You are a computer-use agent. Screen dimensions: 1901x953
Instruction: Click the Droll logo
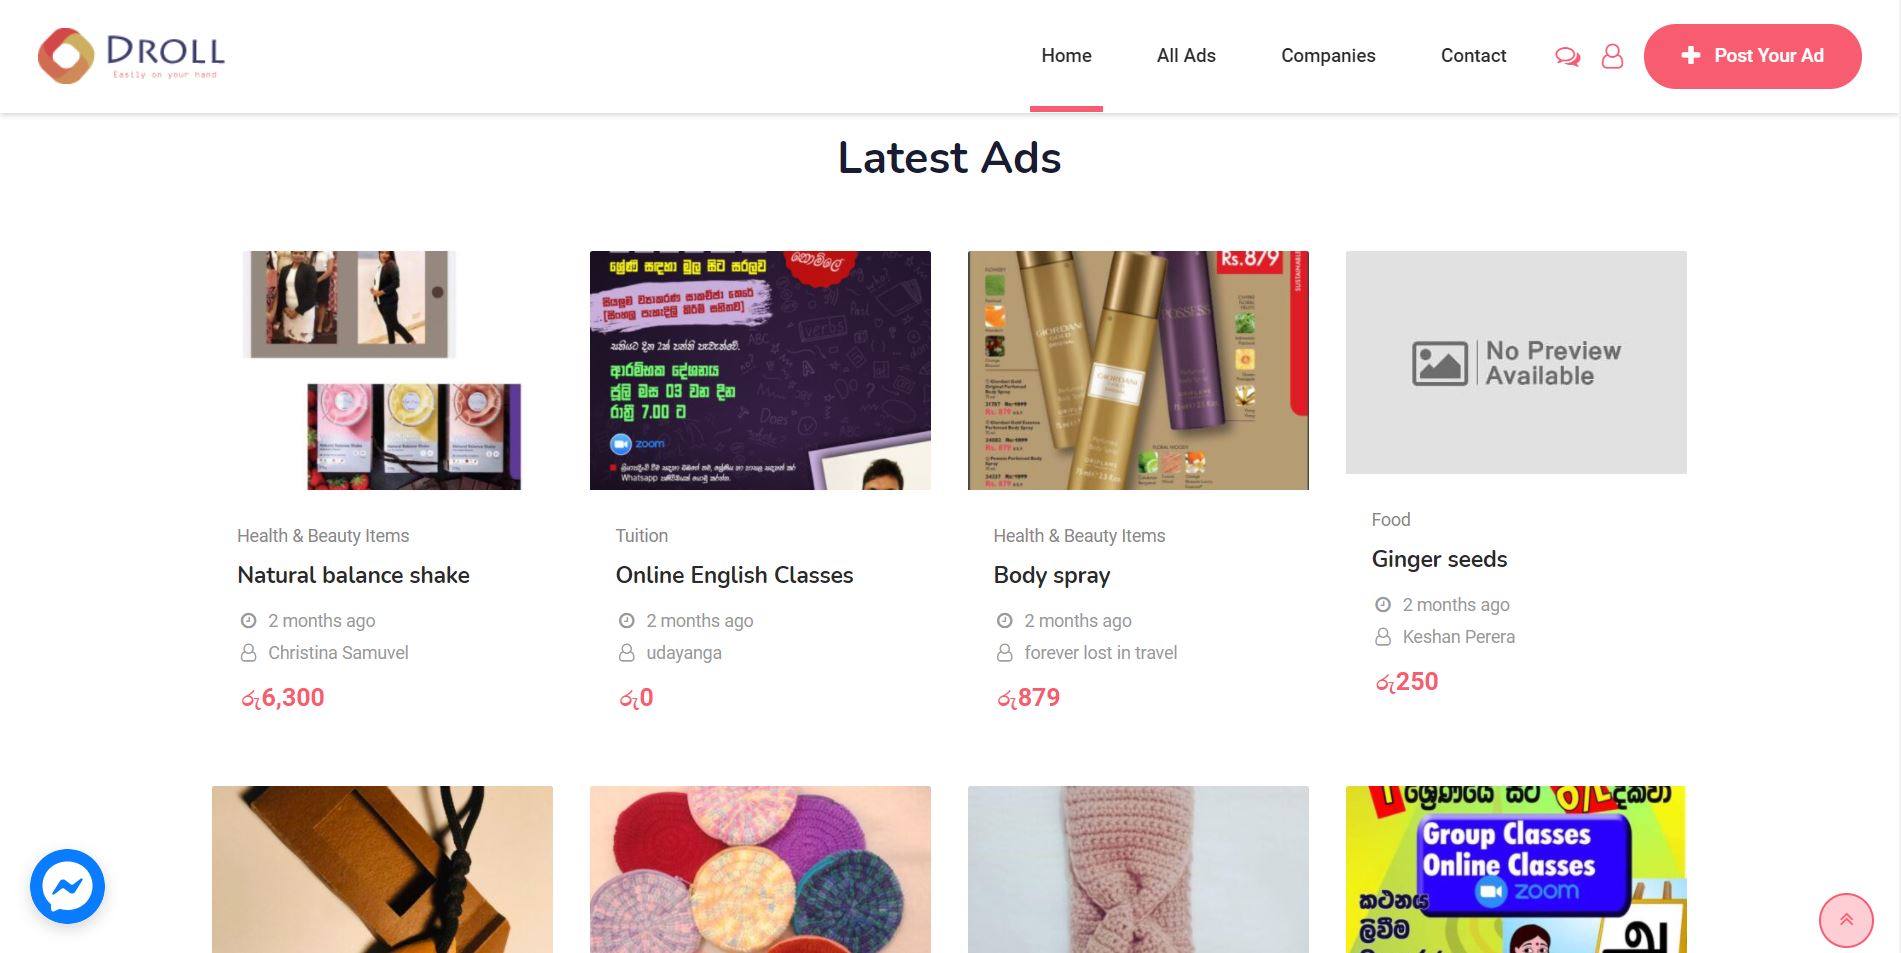point(132,56)
